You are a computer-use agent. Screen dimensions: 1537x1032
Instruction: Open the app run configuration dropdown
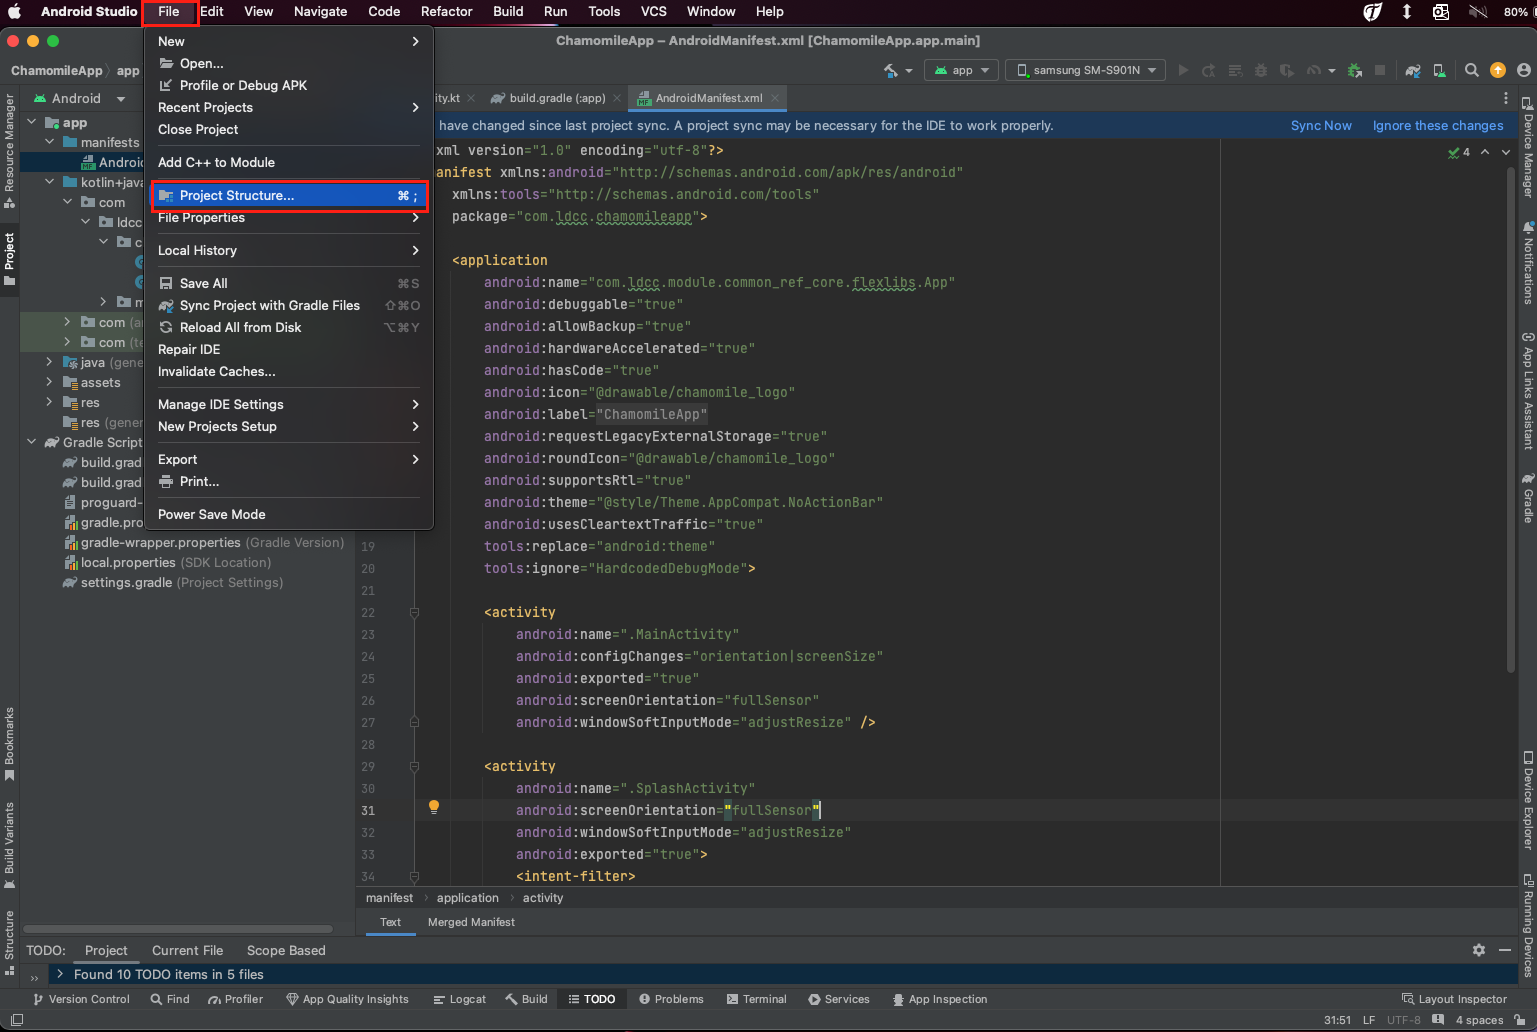pos(961,70)
